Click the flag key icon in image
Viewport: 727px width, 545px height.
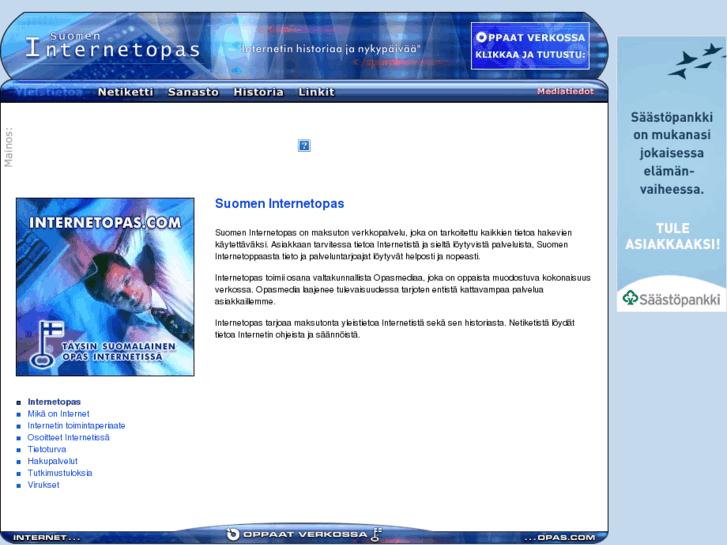tap(45, 344)
